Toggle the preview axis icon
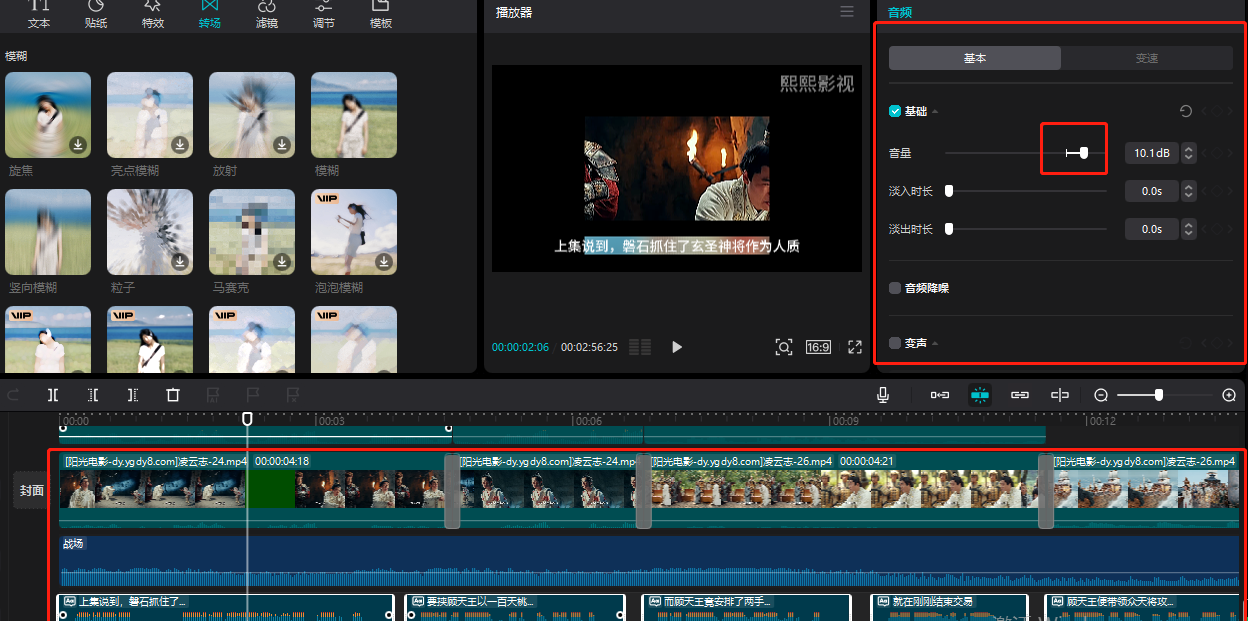The height and width of the screenshot is (621, 1248). tap(1060, 395)
